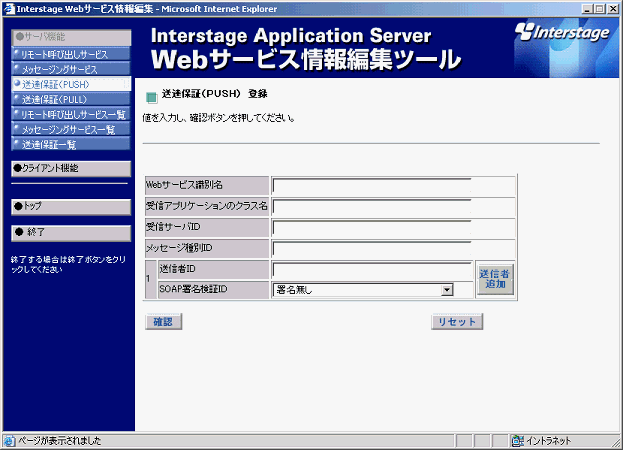Viewport: 623px width, 450px height.
Task: Click the SOAP署名検証ID label cell
Action: pyautogui.click(x=214, y=290)
